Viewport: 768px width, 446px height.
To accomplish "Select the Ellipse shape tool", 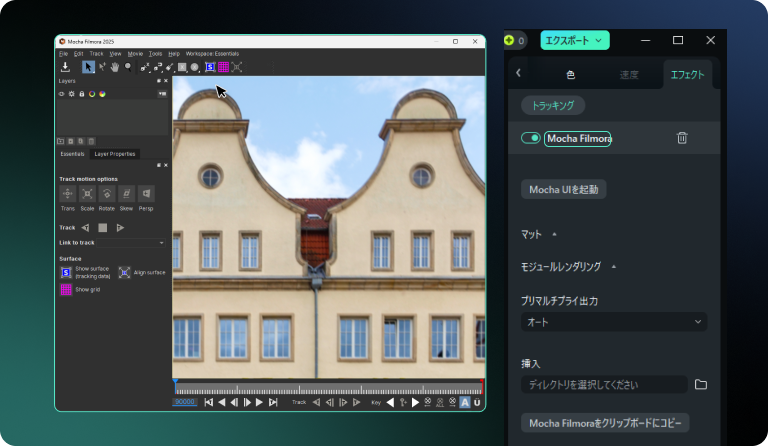I will click(195, 68).
